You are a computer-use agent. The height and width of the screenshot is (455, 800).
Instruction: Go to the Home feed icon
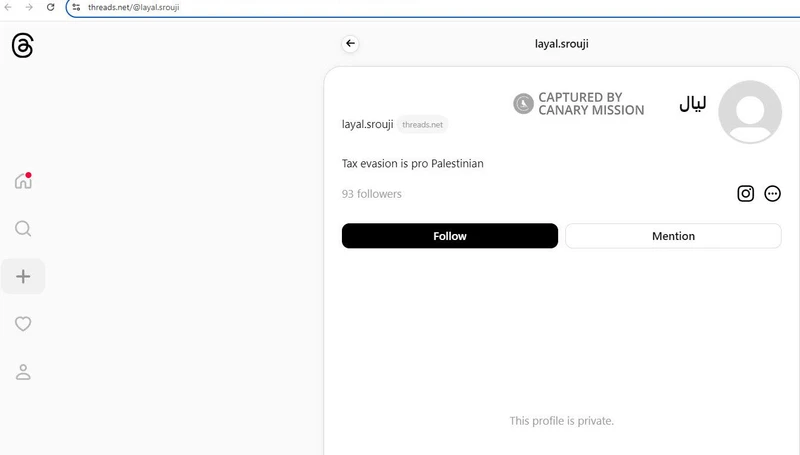coord(23,181)
